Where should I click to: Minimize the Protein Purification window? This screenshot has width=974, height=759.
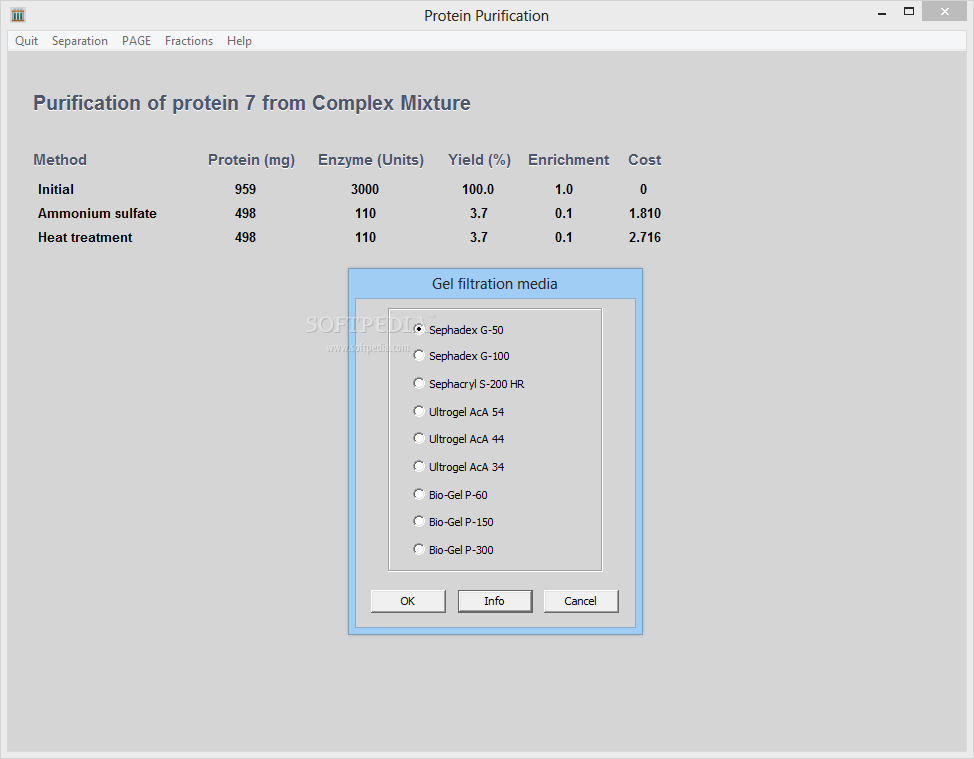pos(882,12)
